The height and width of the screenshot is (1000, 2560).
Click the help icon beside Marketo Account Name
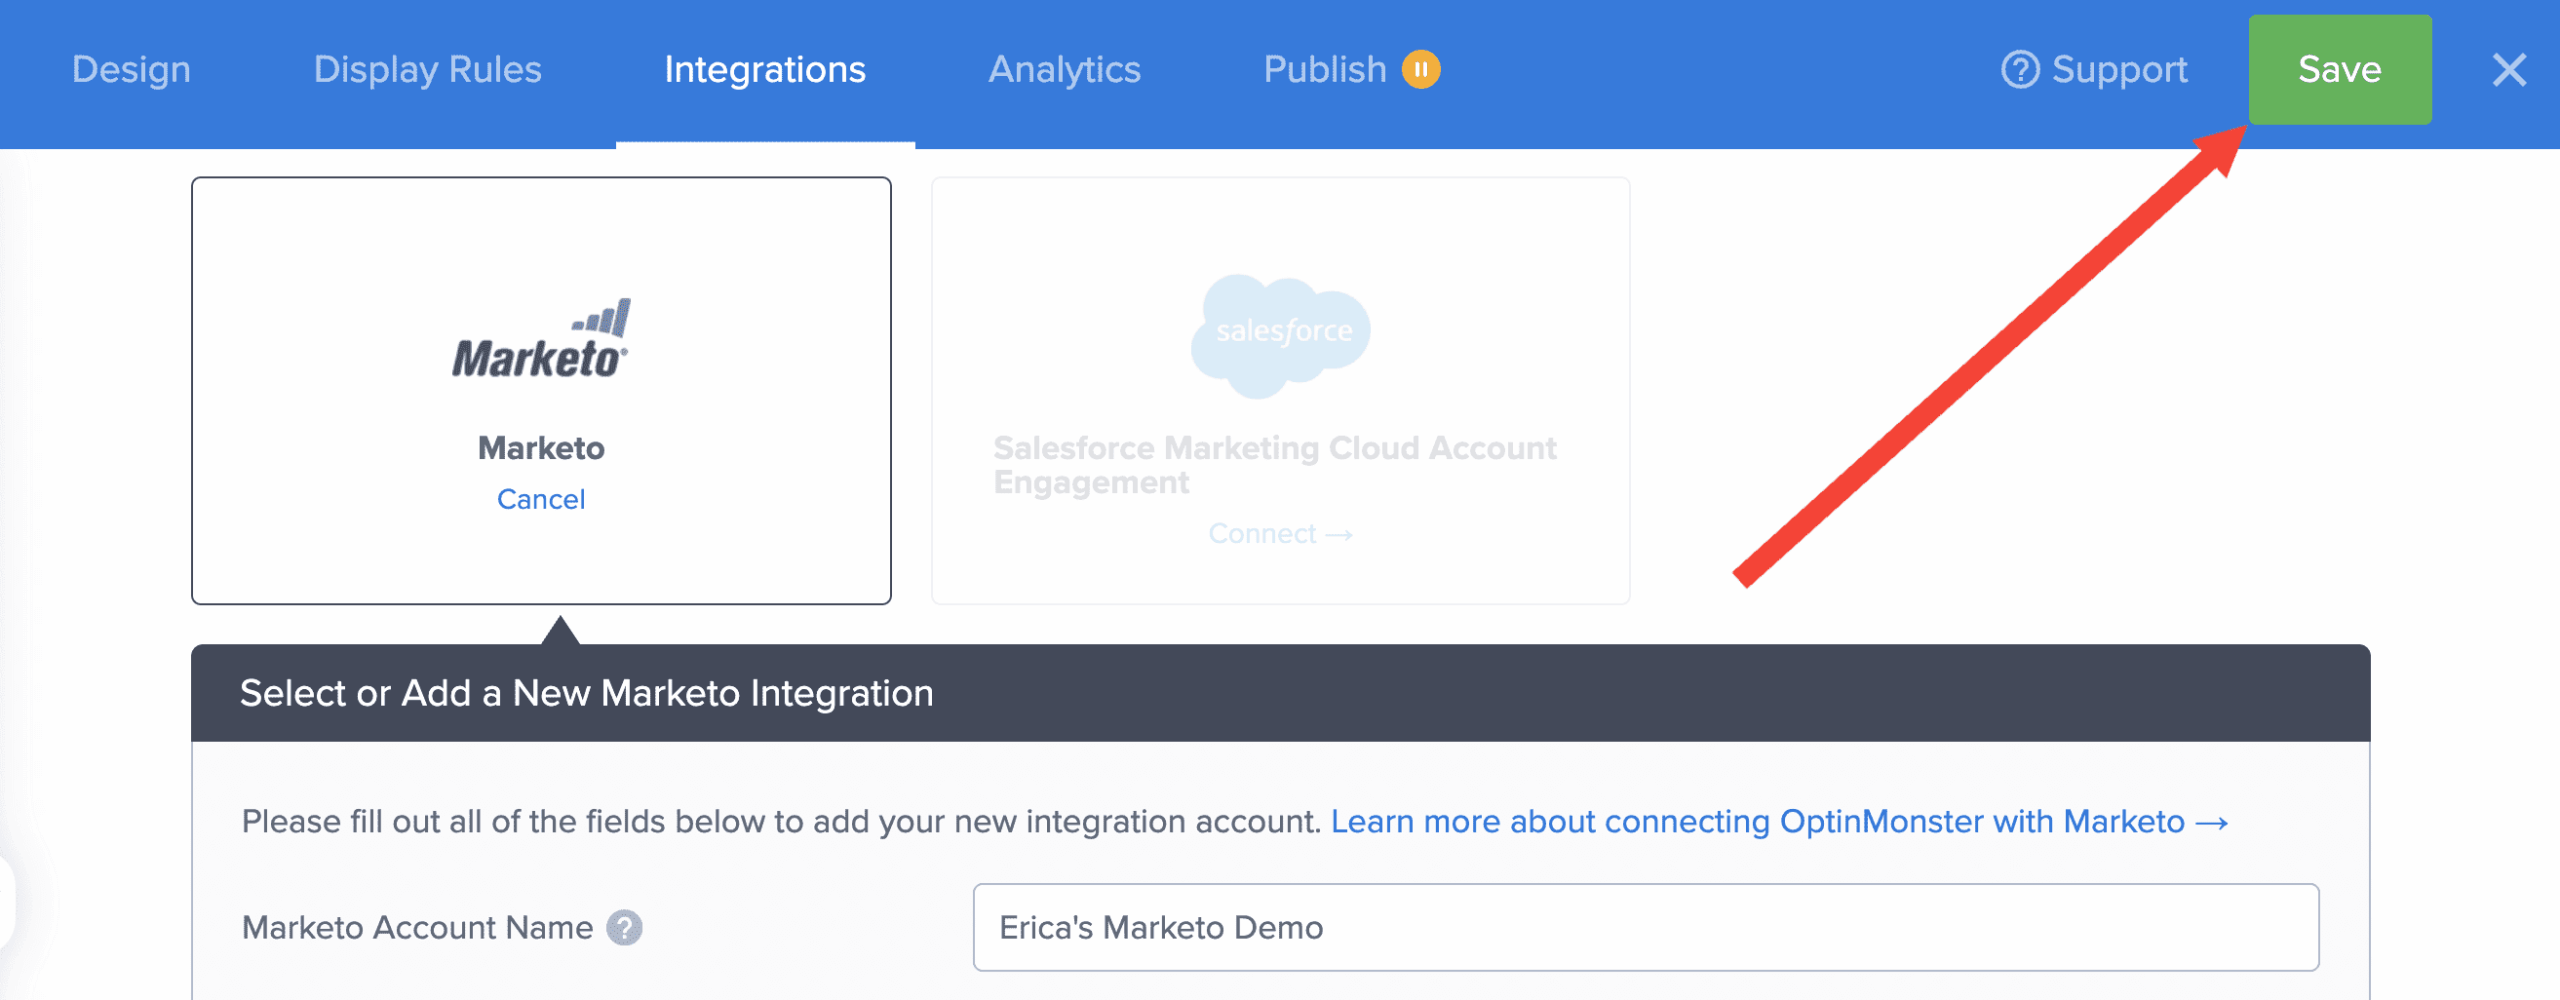[625, 928]
